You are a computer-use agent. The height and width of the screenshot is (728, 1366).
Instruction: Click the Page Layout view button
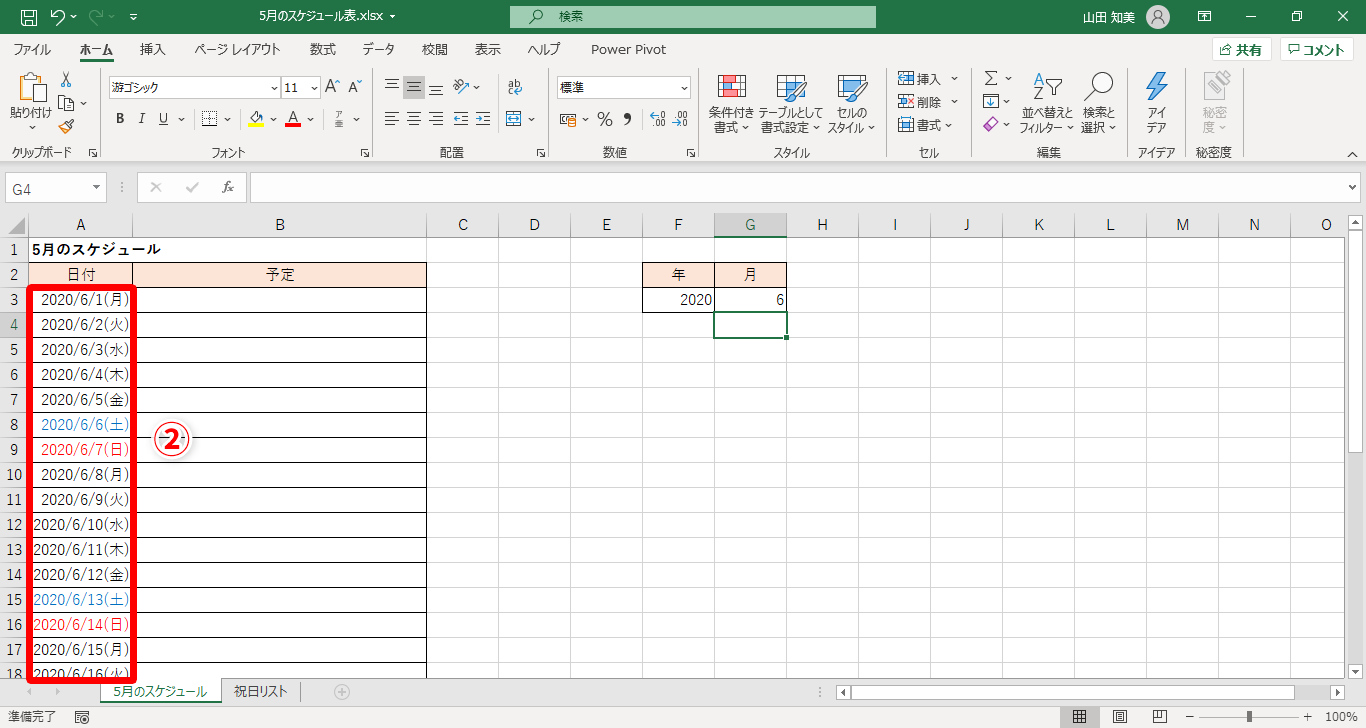point(1120,717)
